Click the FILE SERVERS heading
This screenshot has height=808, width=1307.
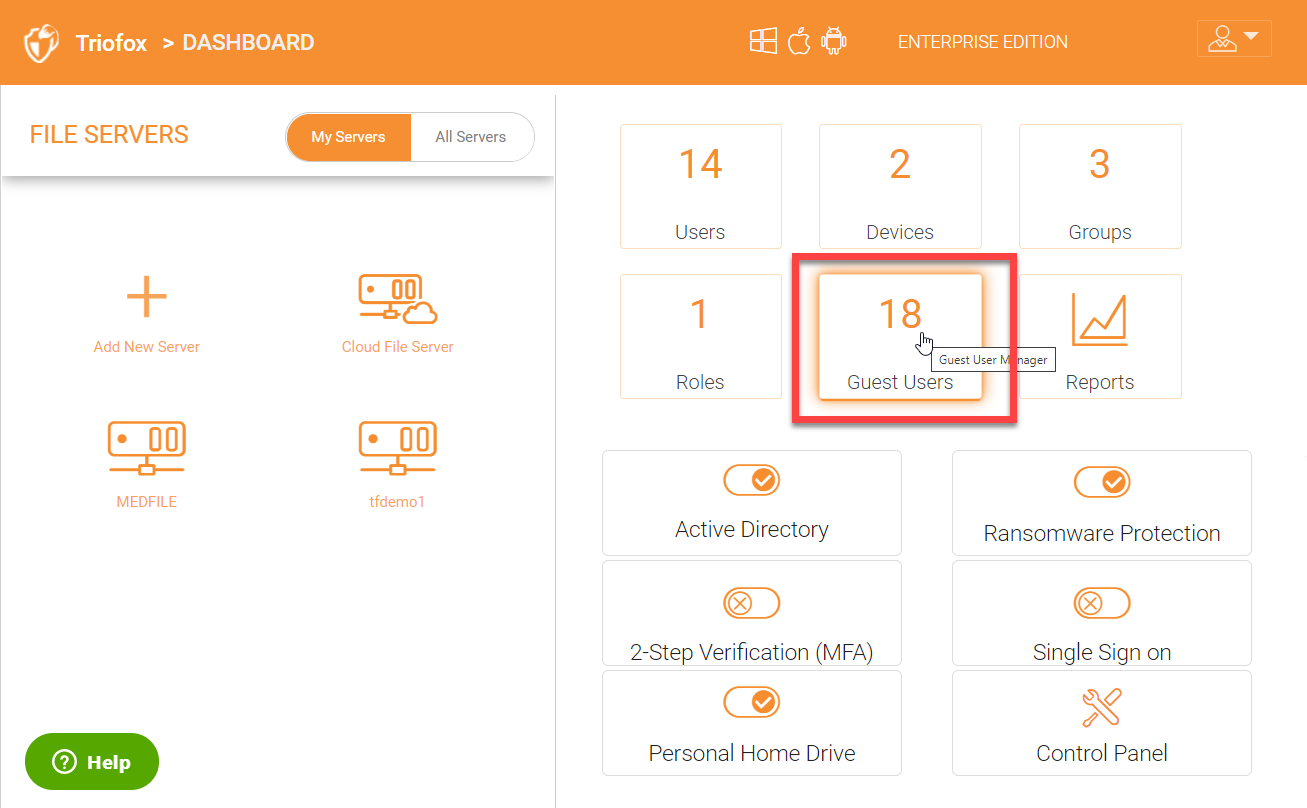pyautogui.click(x=109, y=135)
